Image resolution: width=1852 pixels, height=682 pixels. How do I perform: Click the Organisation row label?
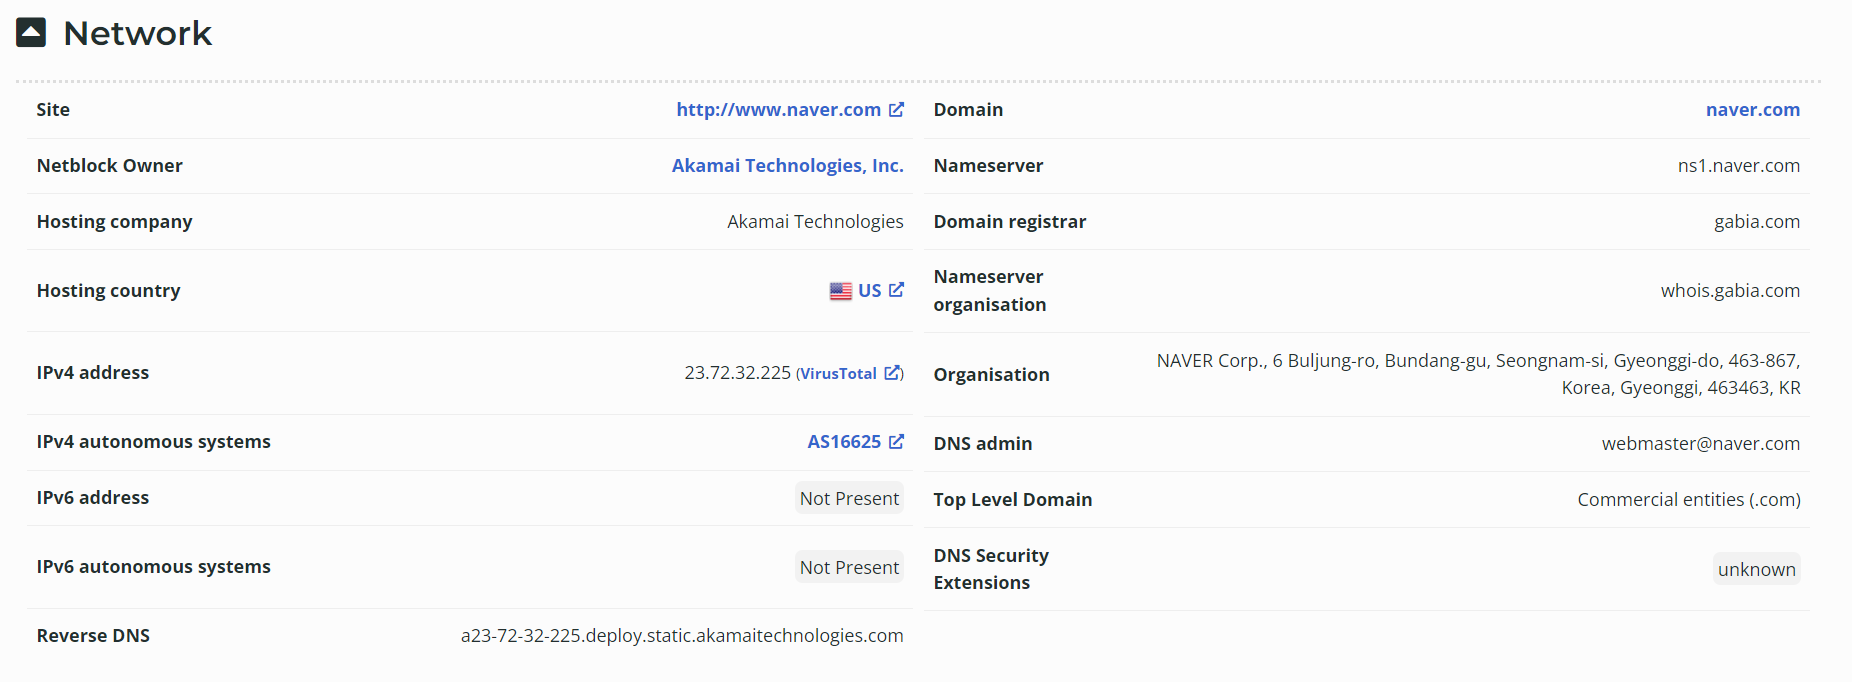click(x=991, y=375)
